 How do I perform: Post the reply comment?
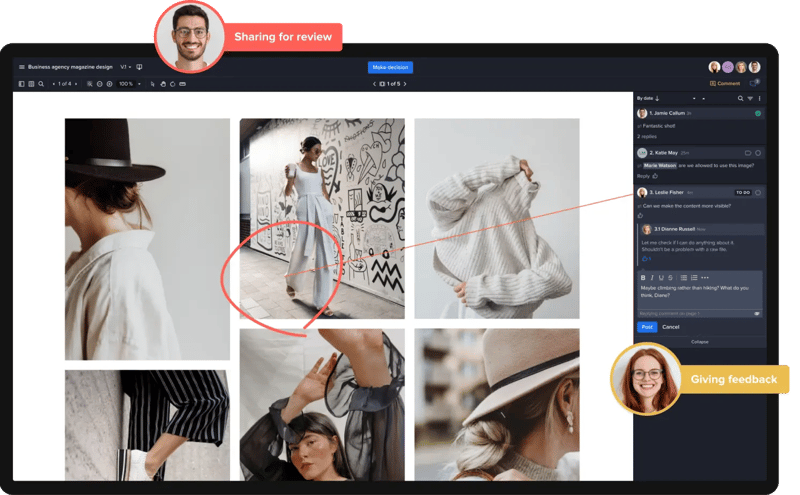(x=646, y=327)
